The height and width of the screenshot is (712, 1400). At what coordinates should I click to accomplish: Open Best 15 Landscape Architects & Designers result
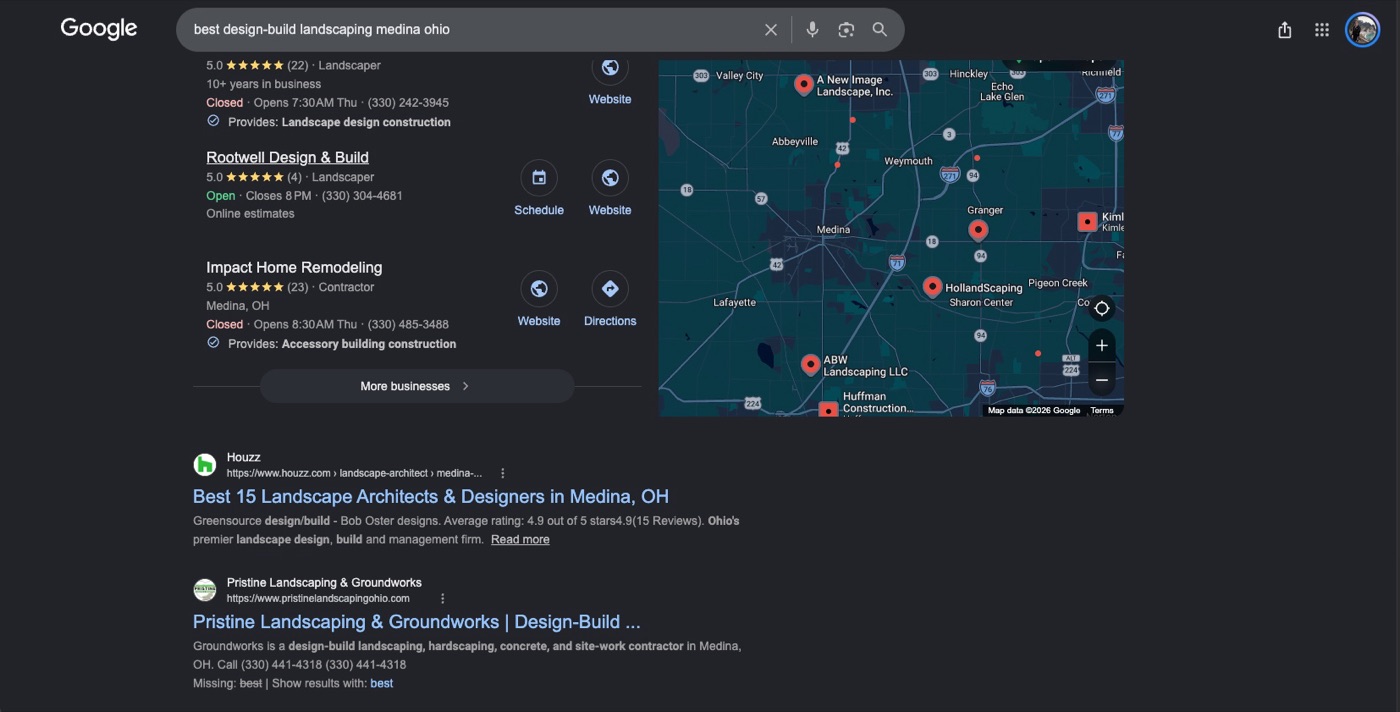coord(431,496)
